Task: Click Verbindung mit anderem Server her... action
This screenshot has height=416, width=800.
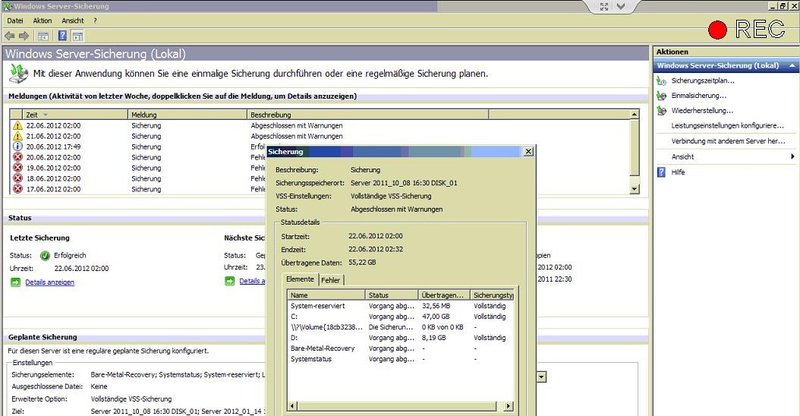Action: click(728, 141)
